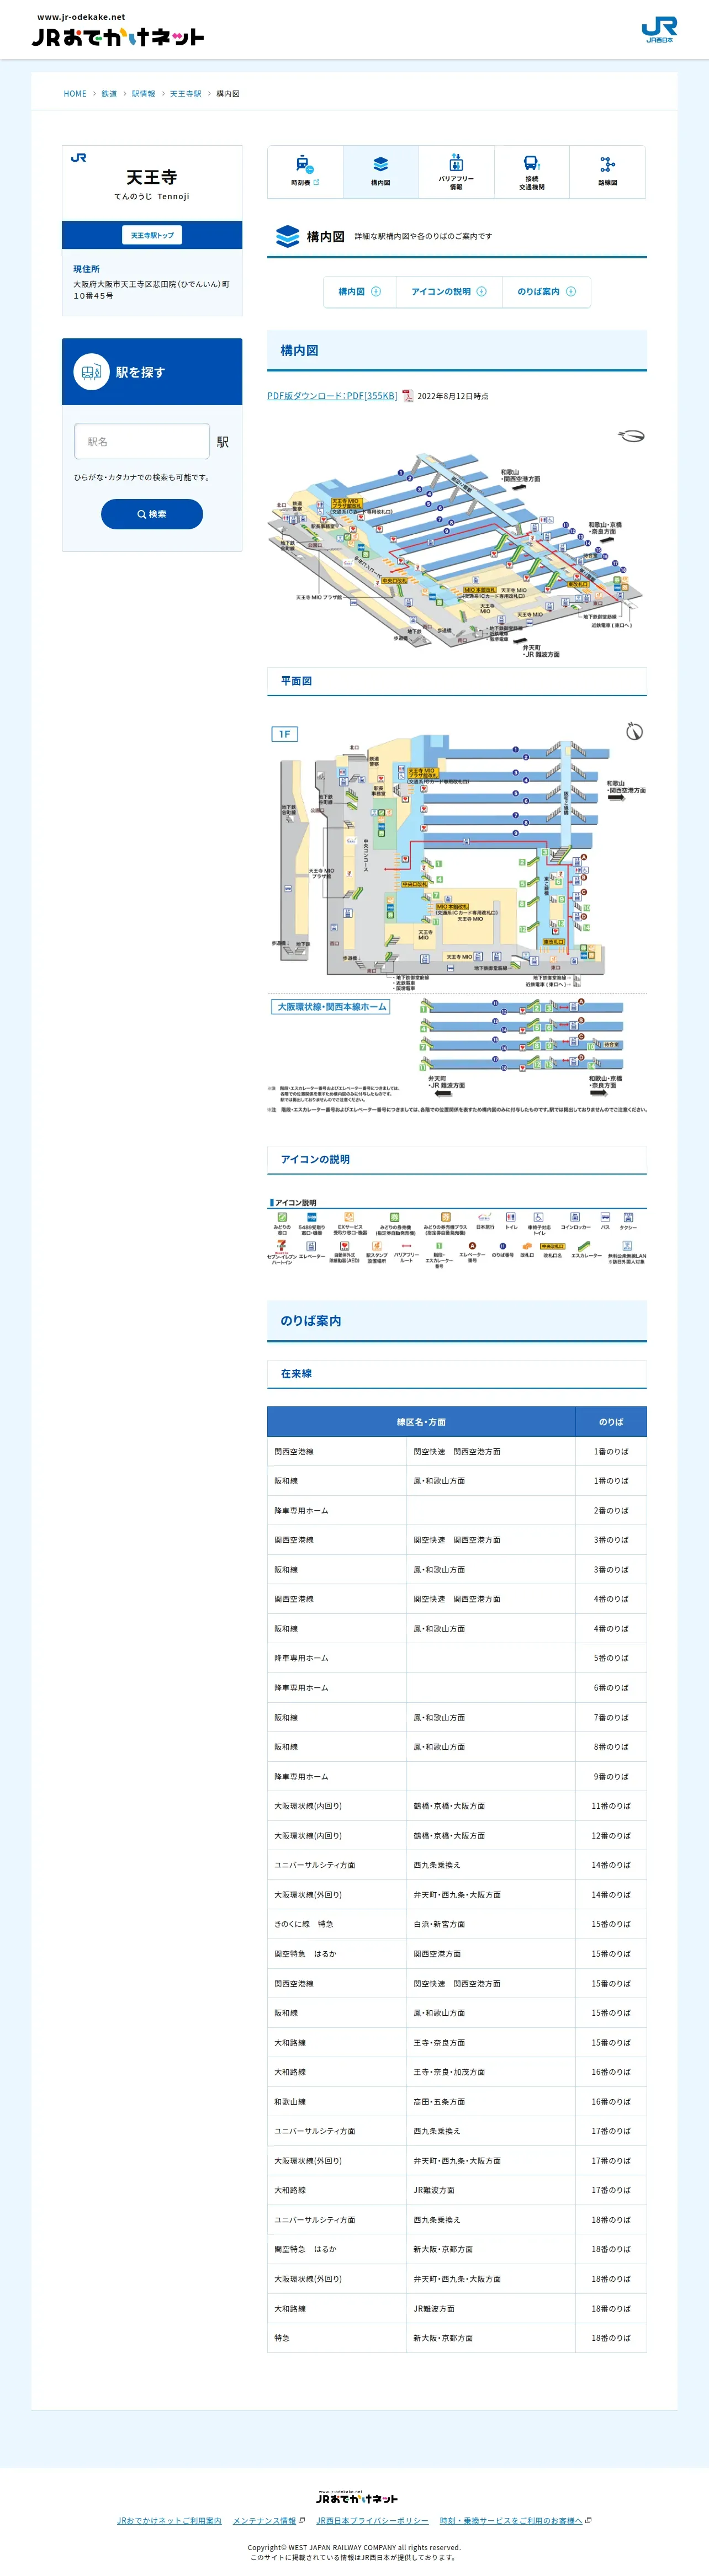Viewport: 709px width, 2576px height.
Task: Click the 天王寺駅トップ button
Action: (152, 235)
